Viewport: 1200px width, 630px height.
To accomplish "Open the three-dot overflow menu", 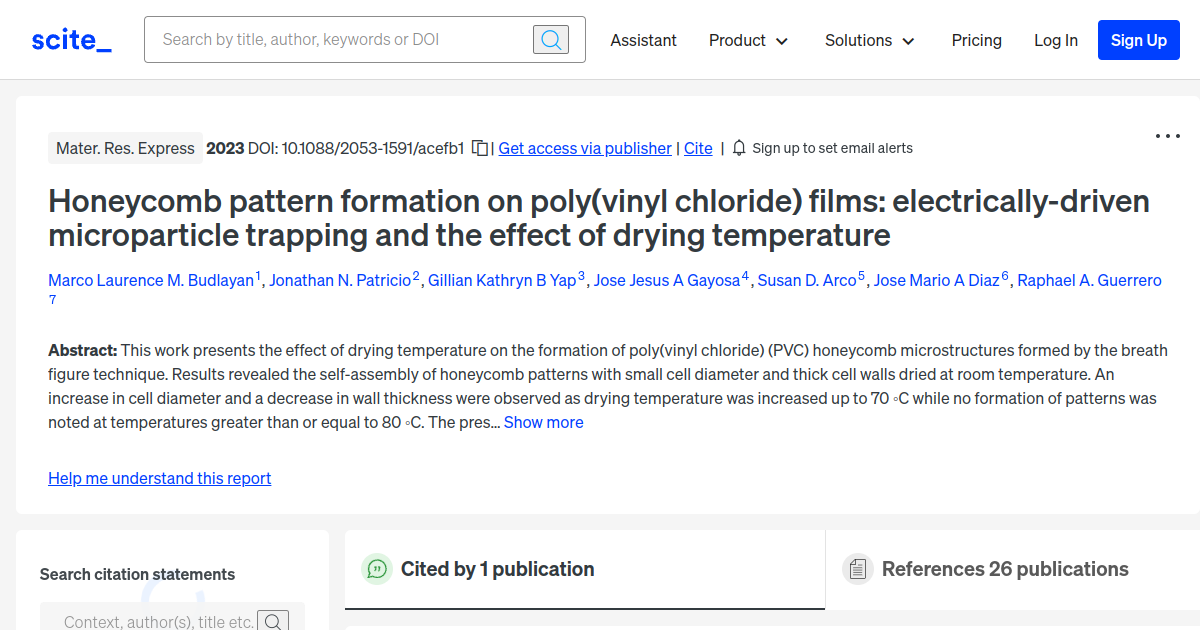I will (x=1167, y=135).
